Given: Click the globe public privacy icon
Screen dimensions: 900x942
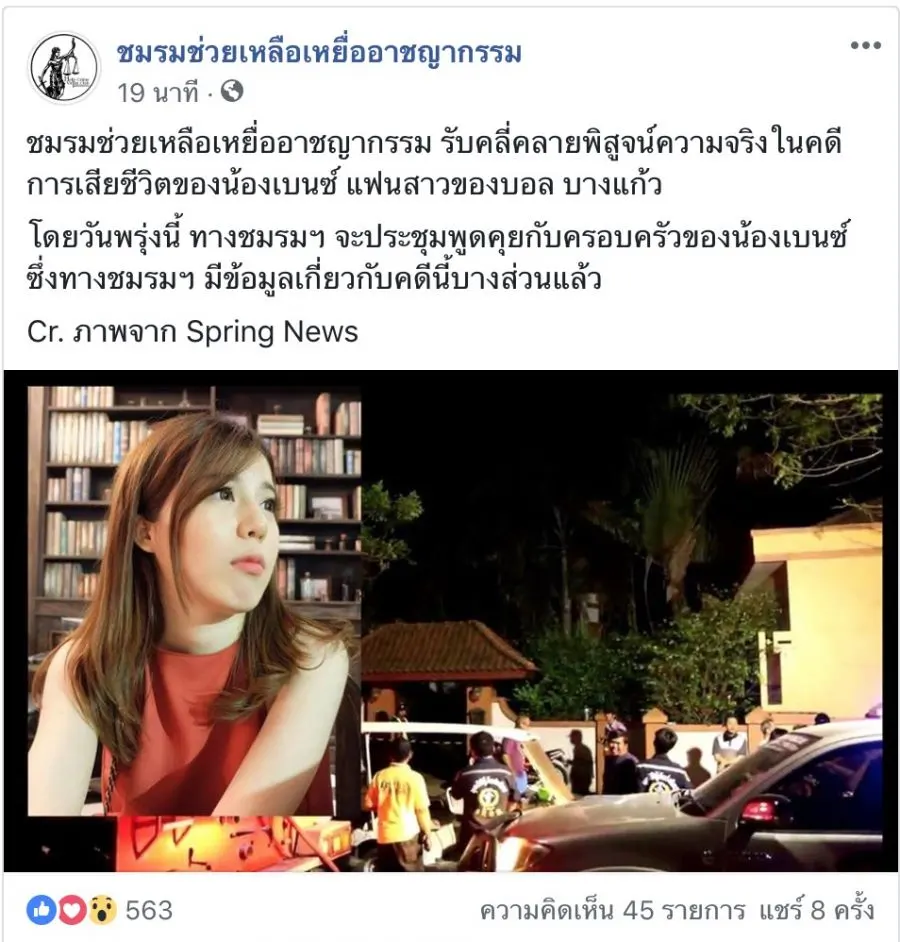Looking at the screenshot, I should coord(232,91).
